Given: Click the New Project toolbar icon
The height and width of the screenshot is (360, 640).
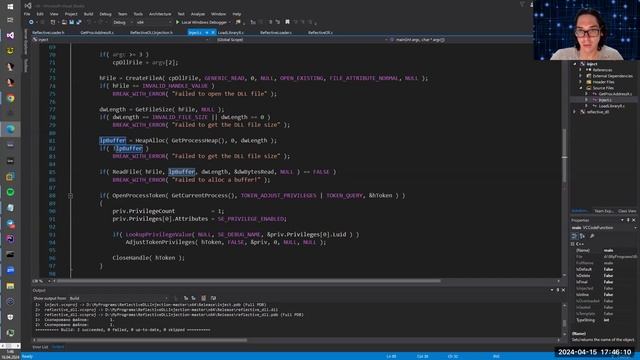Looking at the screenshot, I should coord(53,22).
